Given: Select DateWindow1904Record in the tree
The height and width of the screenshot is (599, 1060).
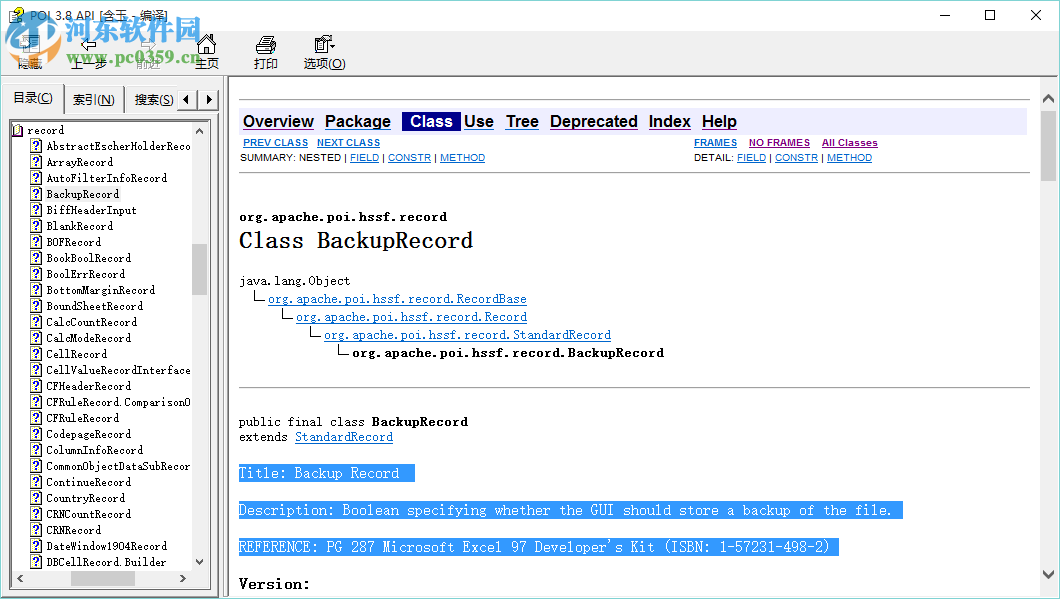Looking at the screenshot, I should (107, 546).
